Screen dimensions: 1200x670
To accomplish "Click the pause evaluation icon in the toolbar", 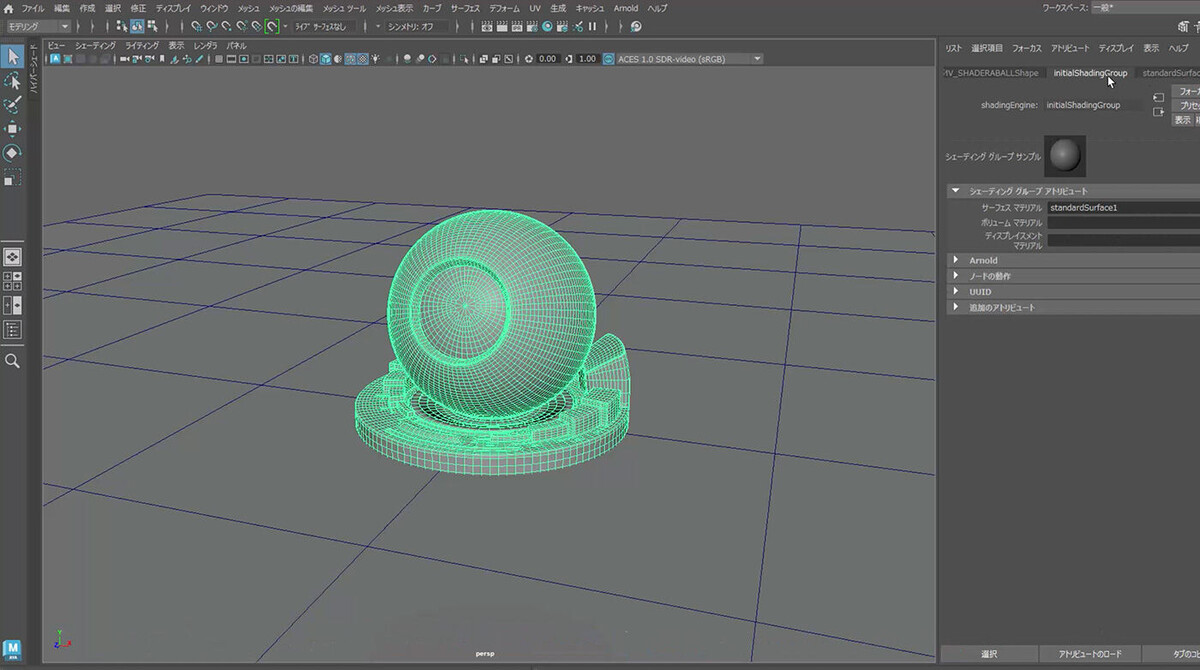I will [x=592, y=26].
